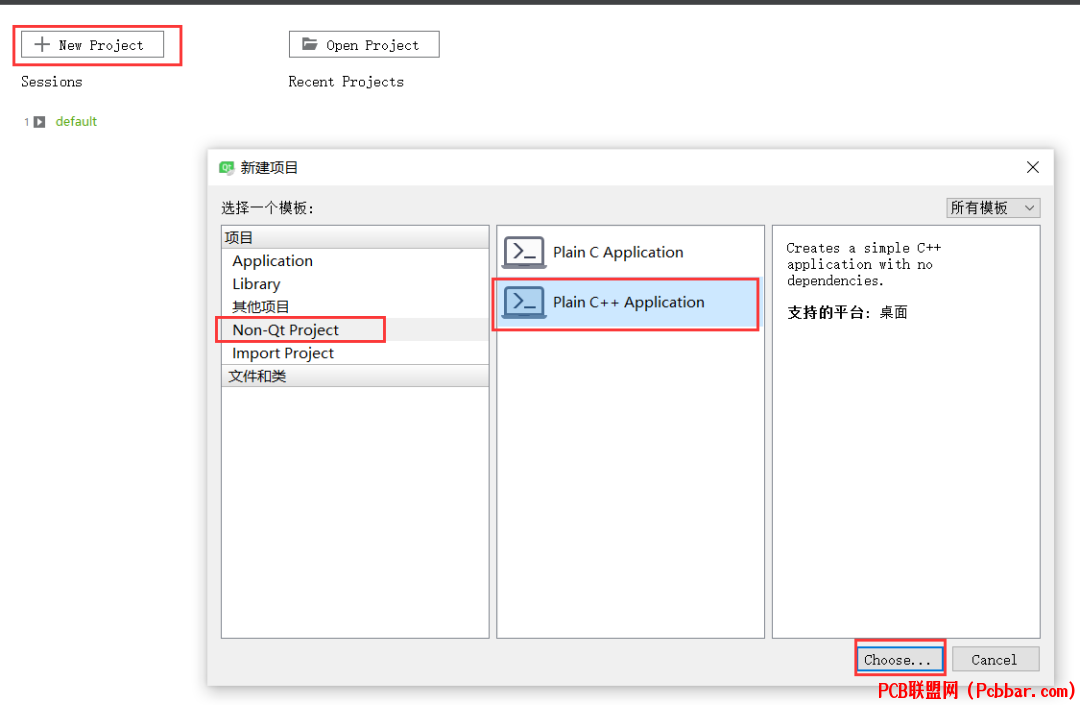The height and width of the screenshot is (705, 1080).
Task: Click the Recent Projects heading
Action: (x=346, y=82)
